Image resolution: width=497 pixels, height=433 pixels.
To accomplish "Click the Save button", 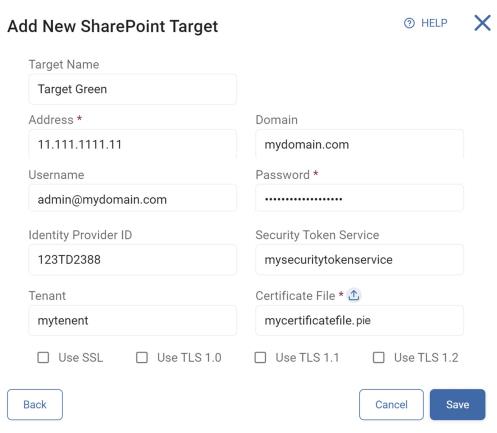I will [x=457, y=404].
